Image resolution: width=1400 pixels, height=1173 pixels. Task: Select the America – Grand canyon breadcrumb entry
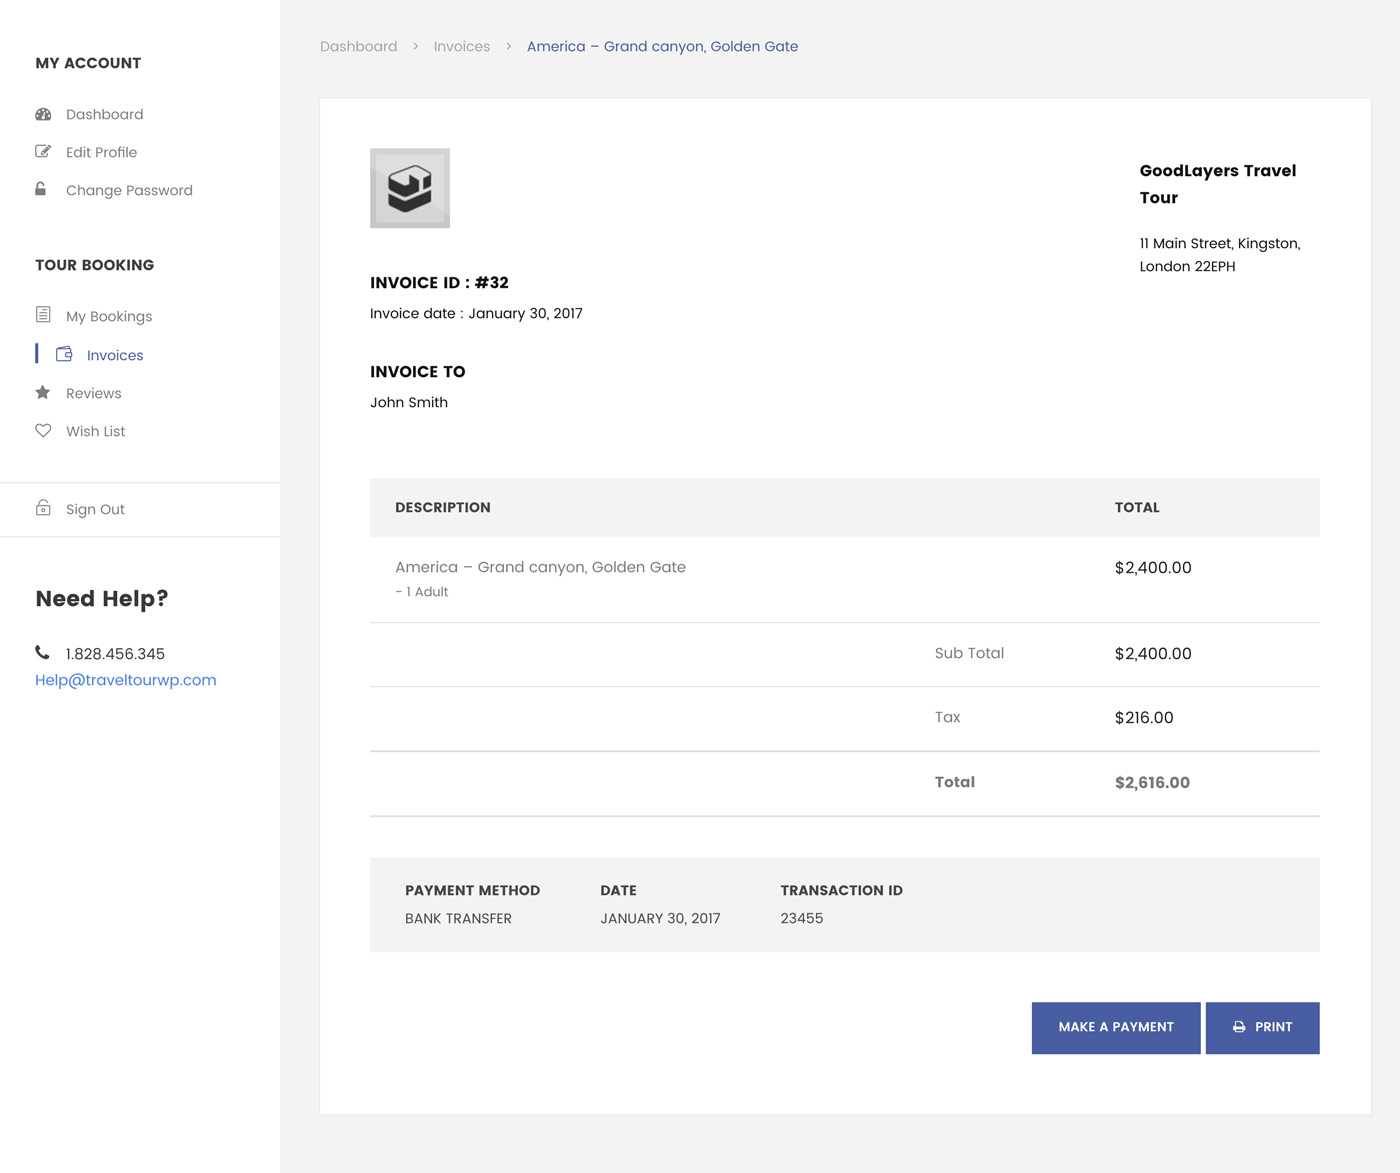pyautogui.click(x=662, y=46)
